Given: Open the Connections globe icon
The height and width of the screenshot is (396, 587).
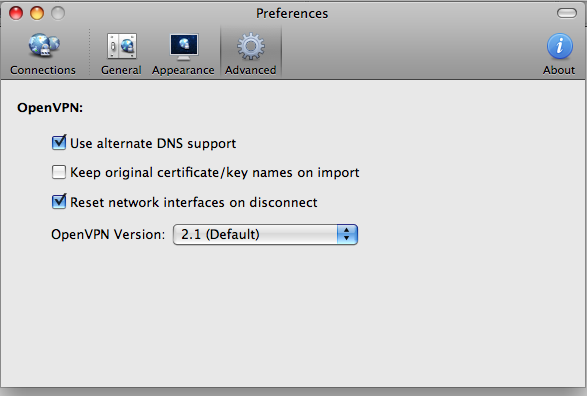Looking at the screenshot, I should pos(44,45).
